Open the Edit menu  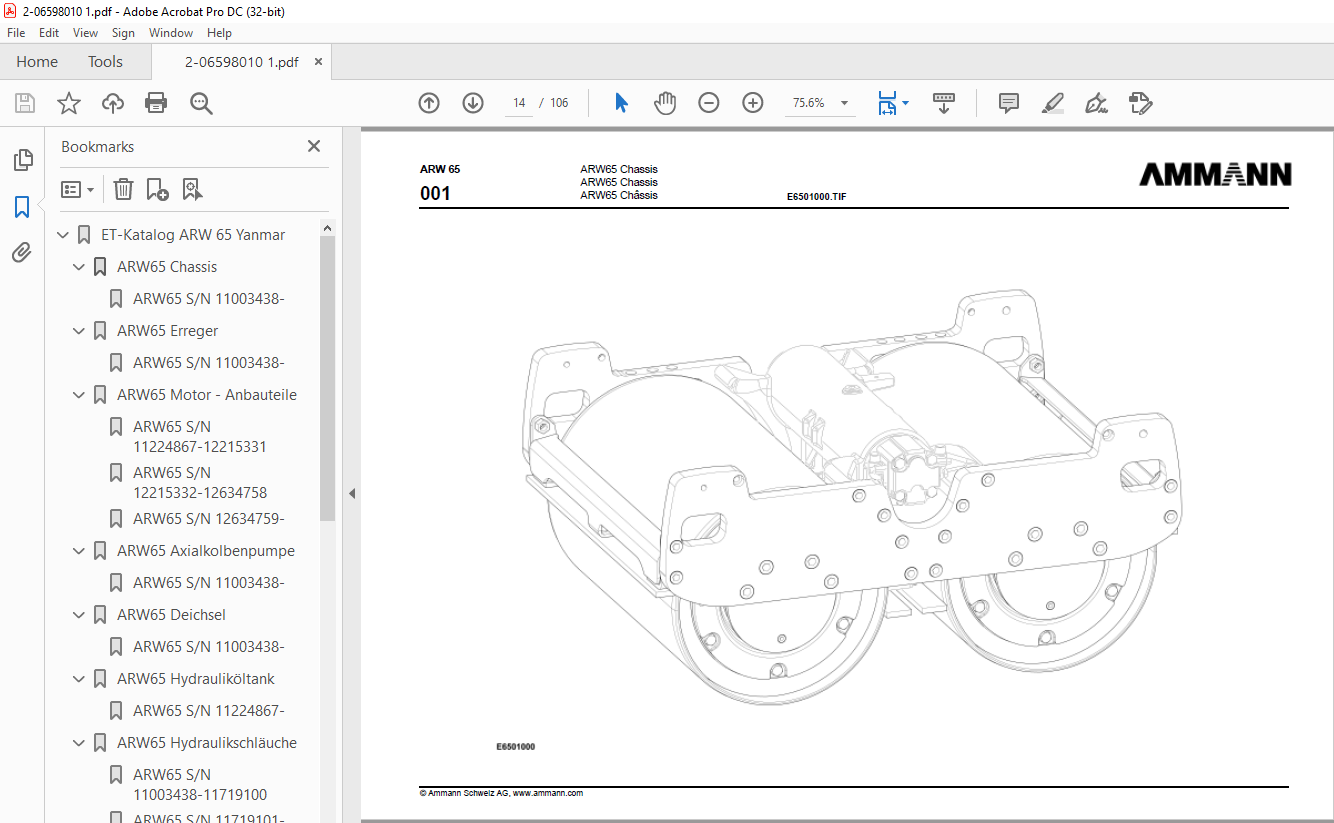(49, 33)
